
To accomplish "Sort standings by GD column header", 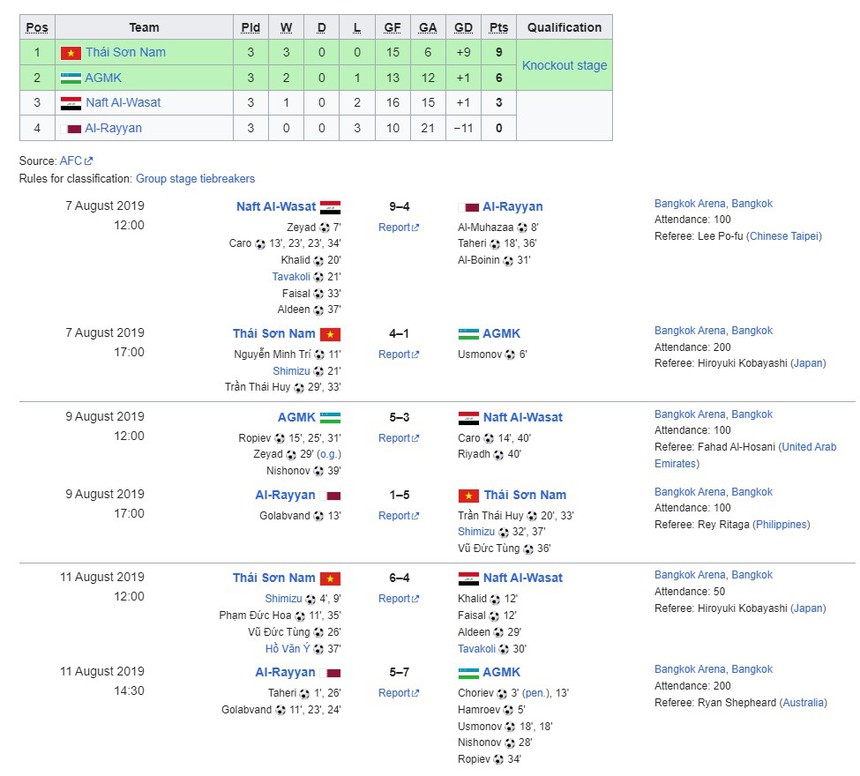I will pos(463,27).
